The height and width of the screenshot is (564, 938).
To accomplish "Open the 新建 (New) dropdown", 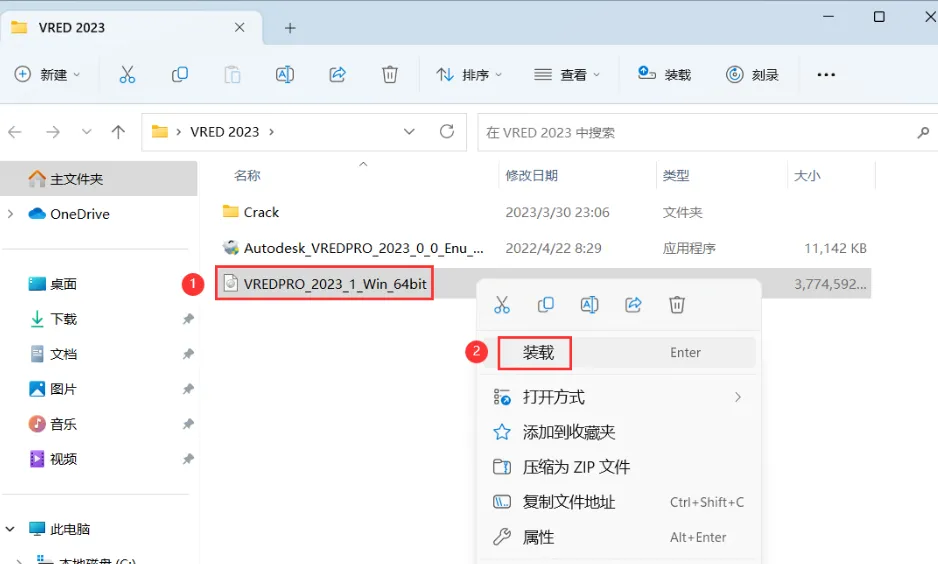I will (x=47, y=75).
